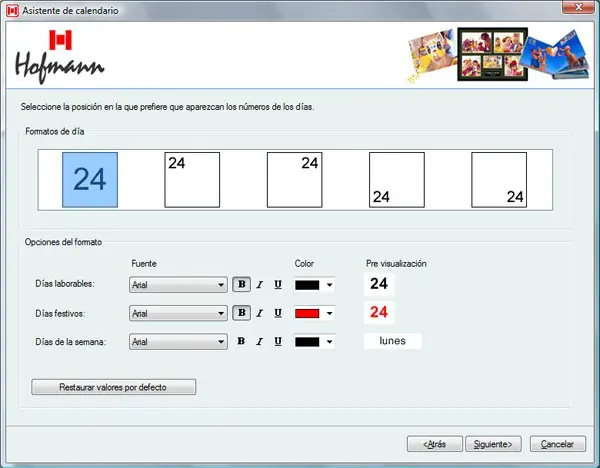Toggle italic for Días laborables
Image resolution: width=600 pixels, height=468 pixels.
(x=260, y=285)
